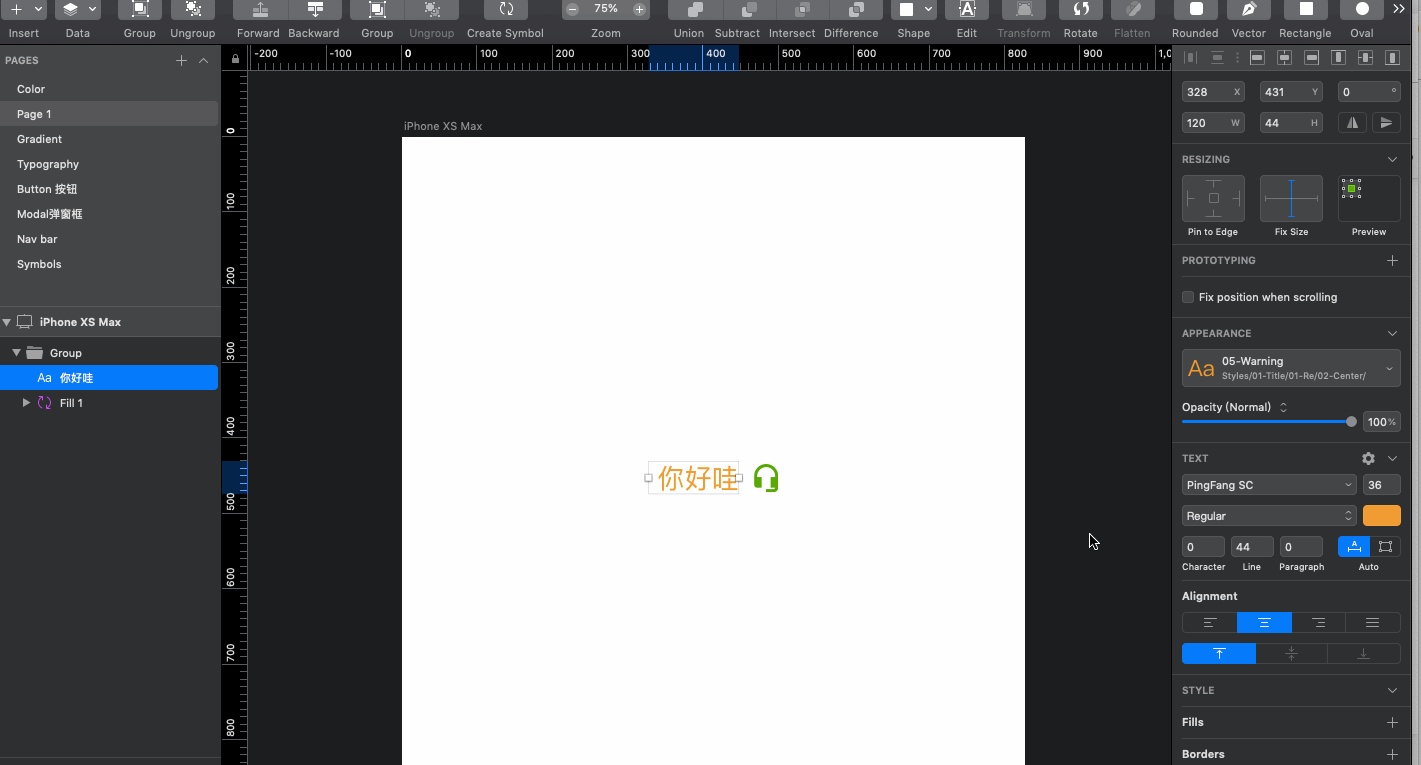Toggle Fix Size resizing control

tap(1291, 198)
